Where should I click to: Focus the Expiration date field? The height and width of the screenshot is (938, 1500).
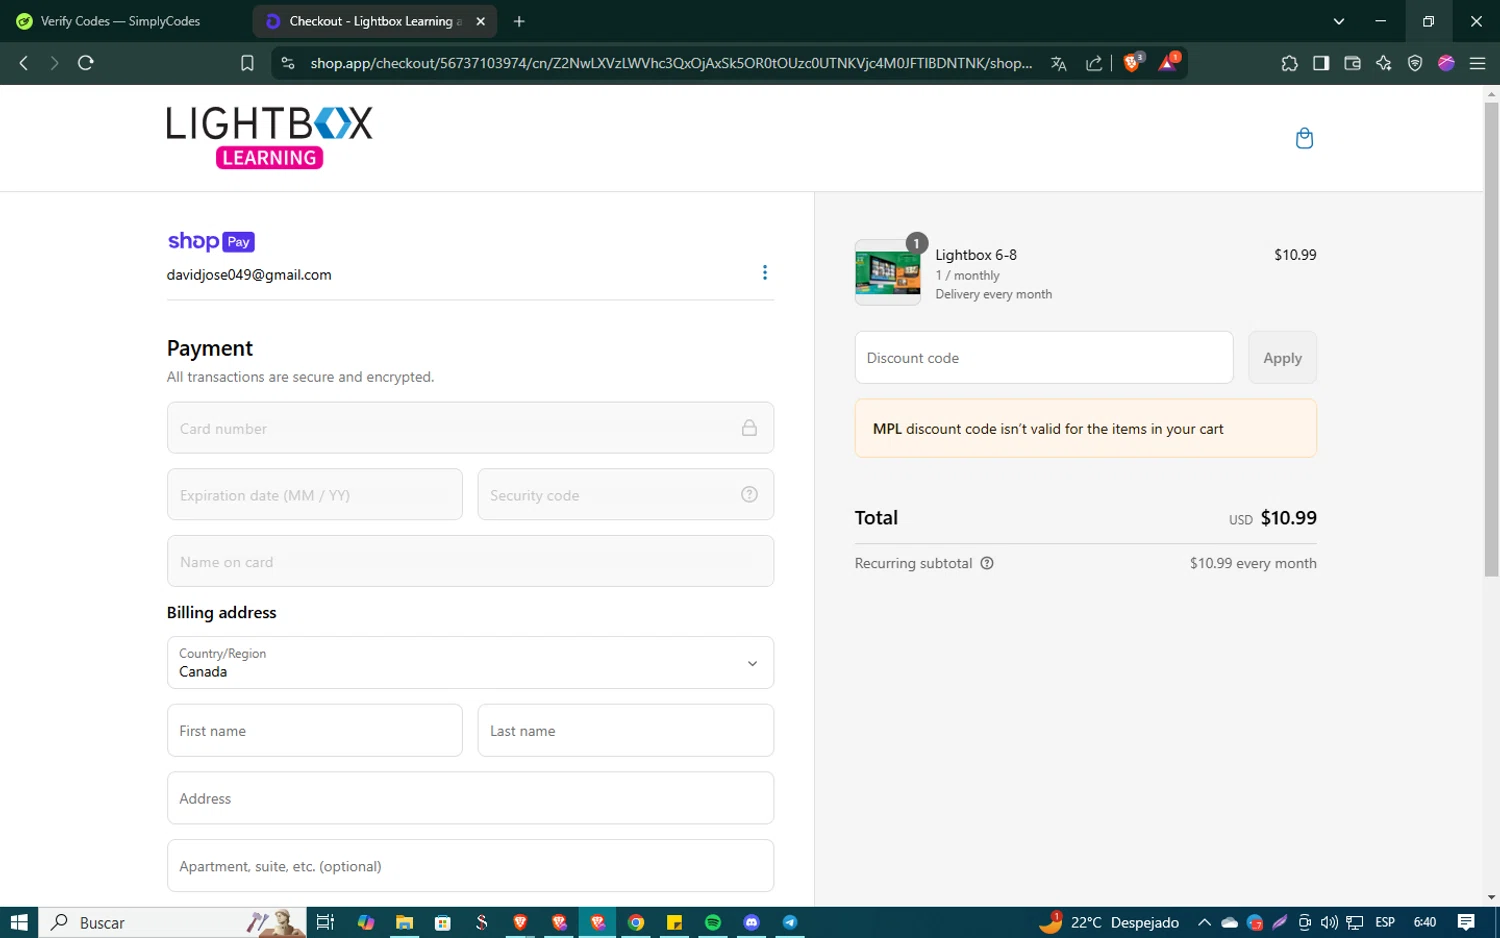[315, 494]
